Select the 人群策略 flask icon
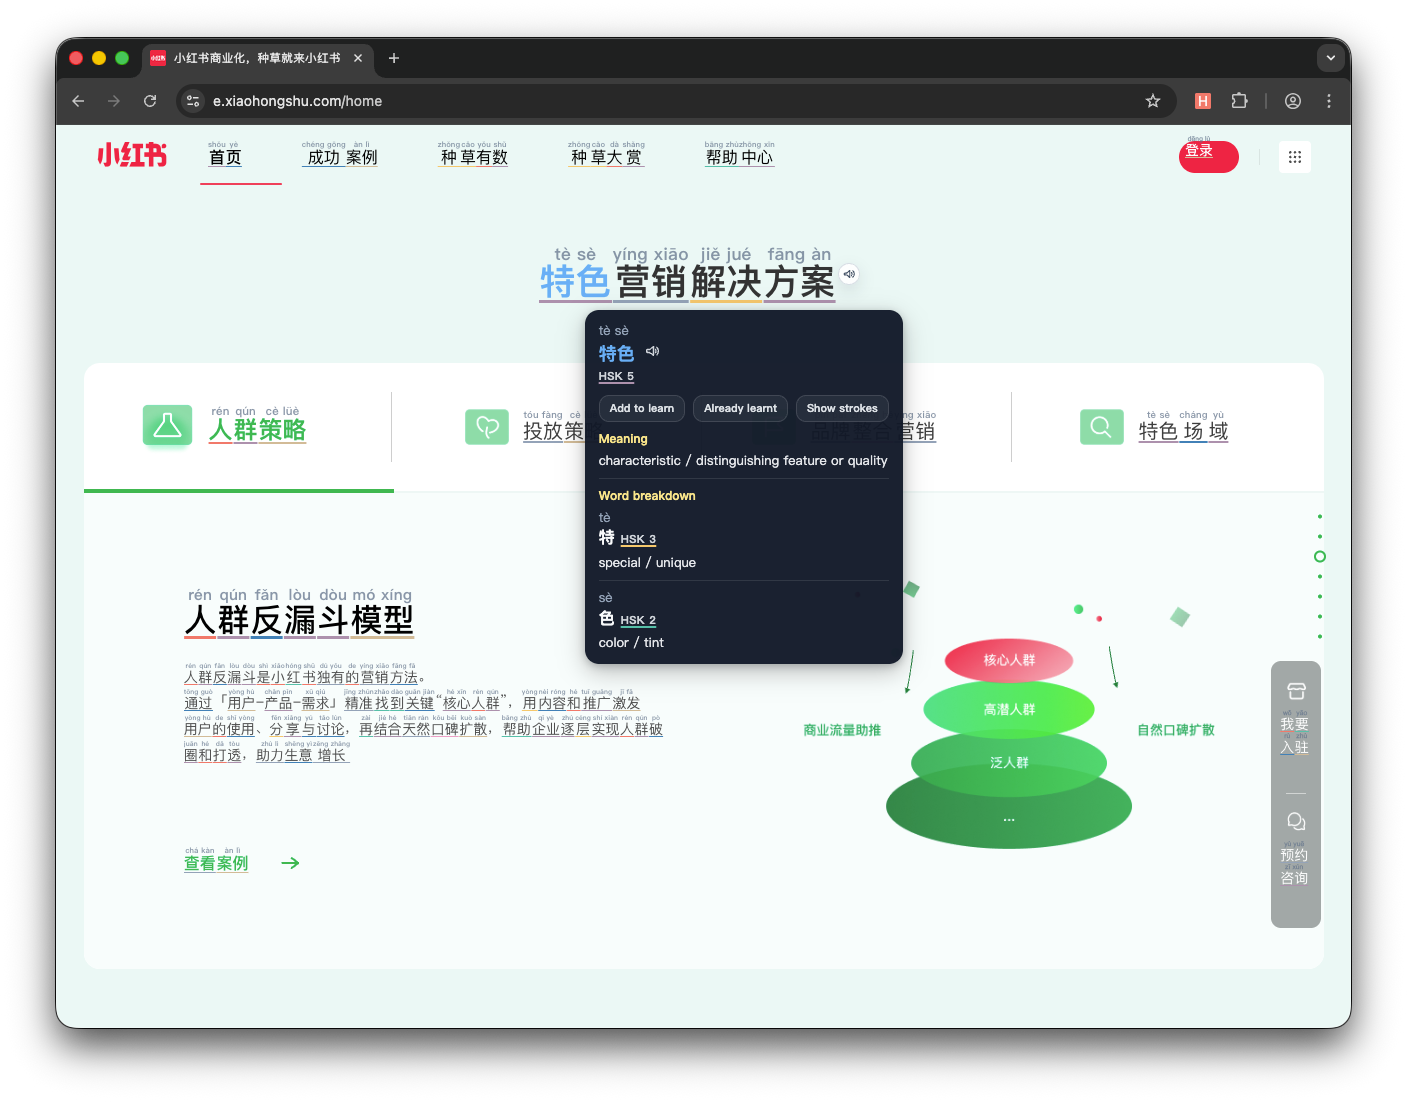The image size is (1407, 1102). [x=167, y=426]
